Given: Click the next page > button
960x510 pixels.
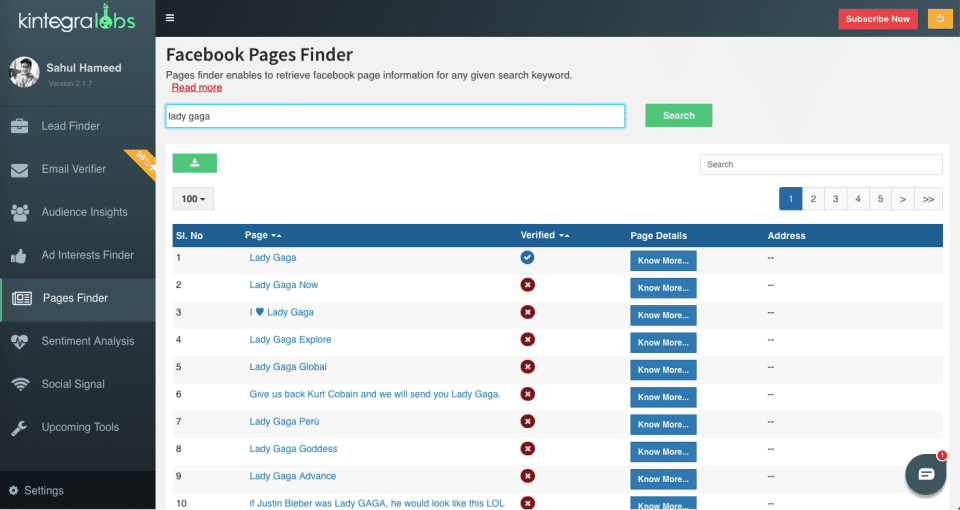Looking at the screenshot, I should pyautogui.click(x=902, y=199).
